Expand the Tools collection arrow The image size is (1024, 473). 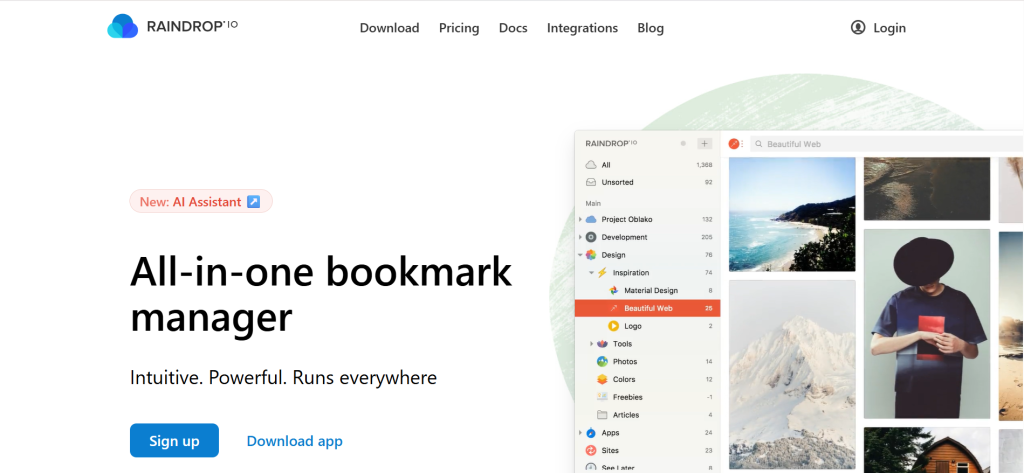pyautogui.click(x=591, y=344)
